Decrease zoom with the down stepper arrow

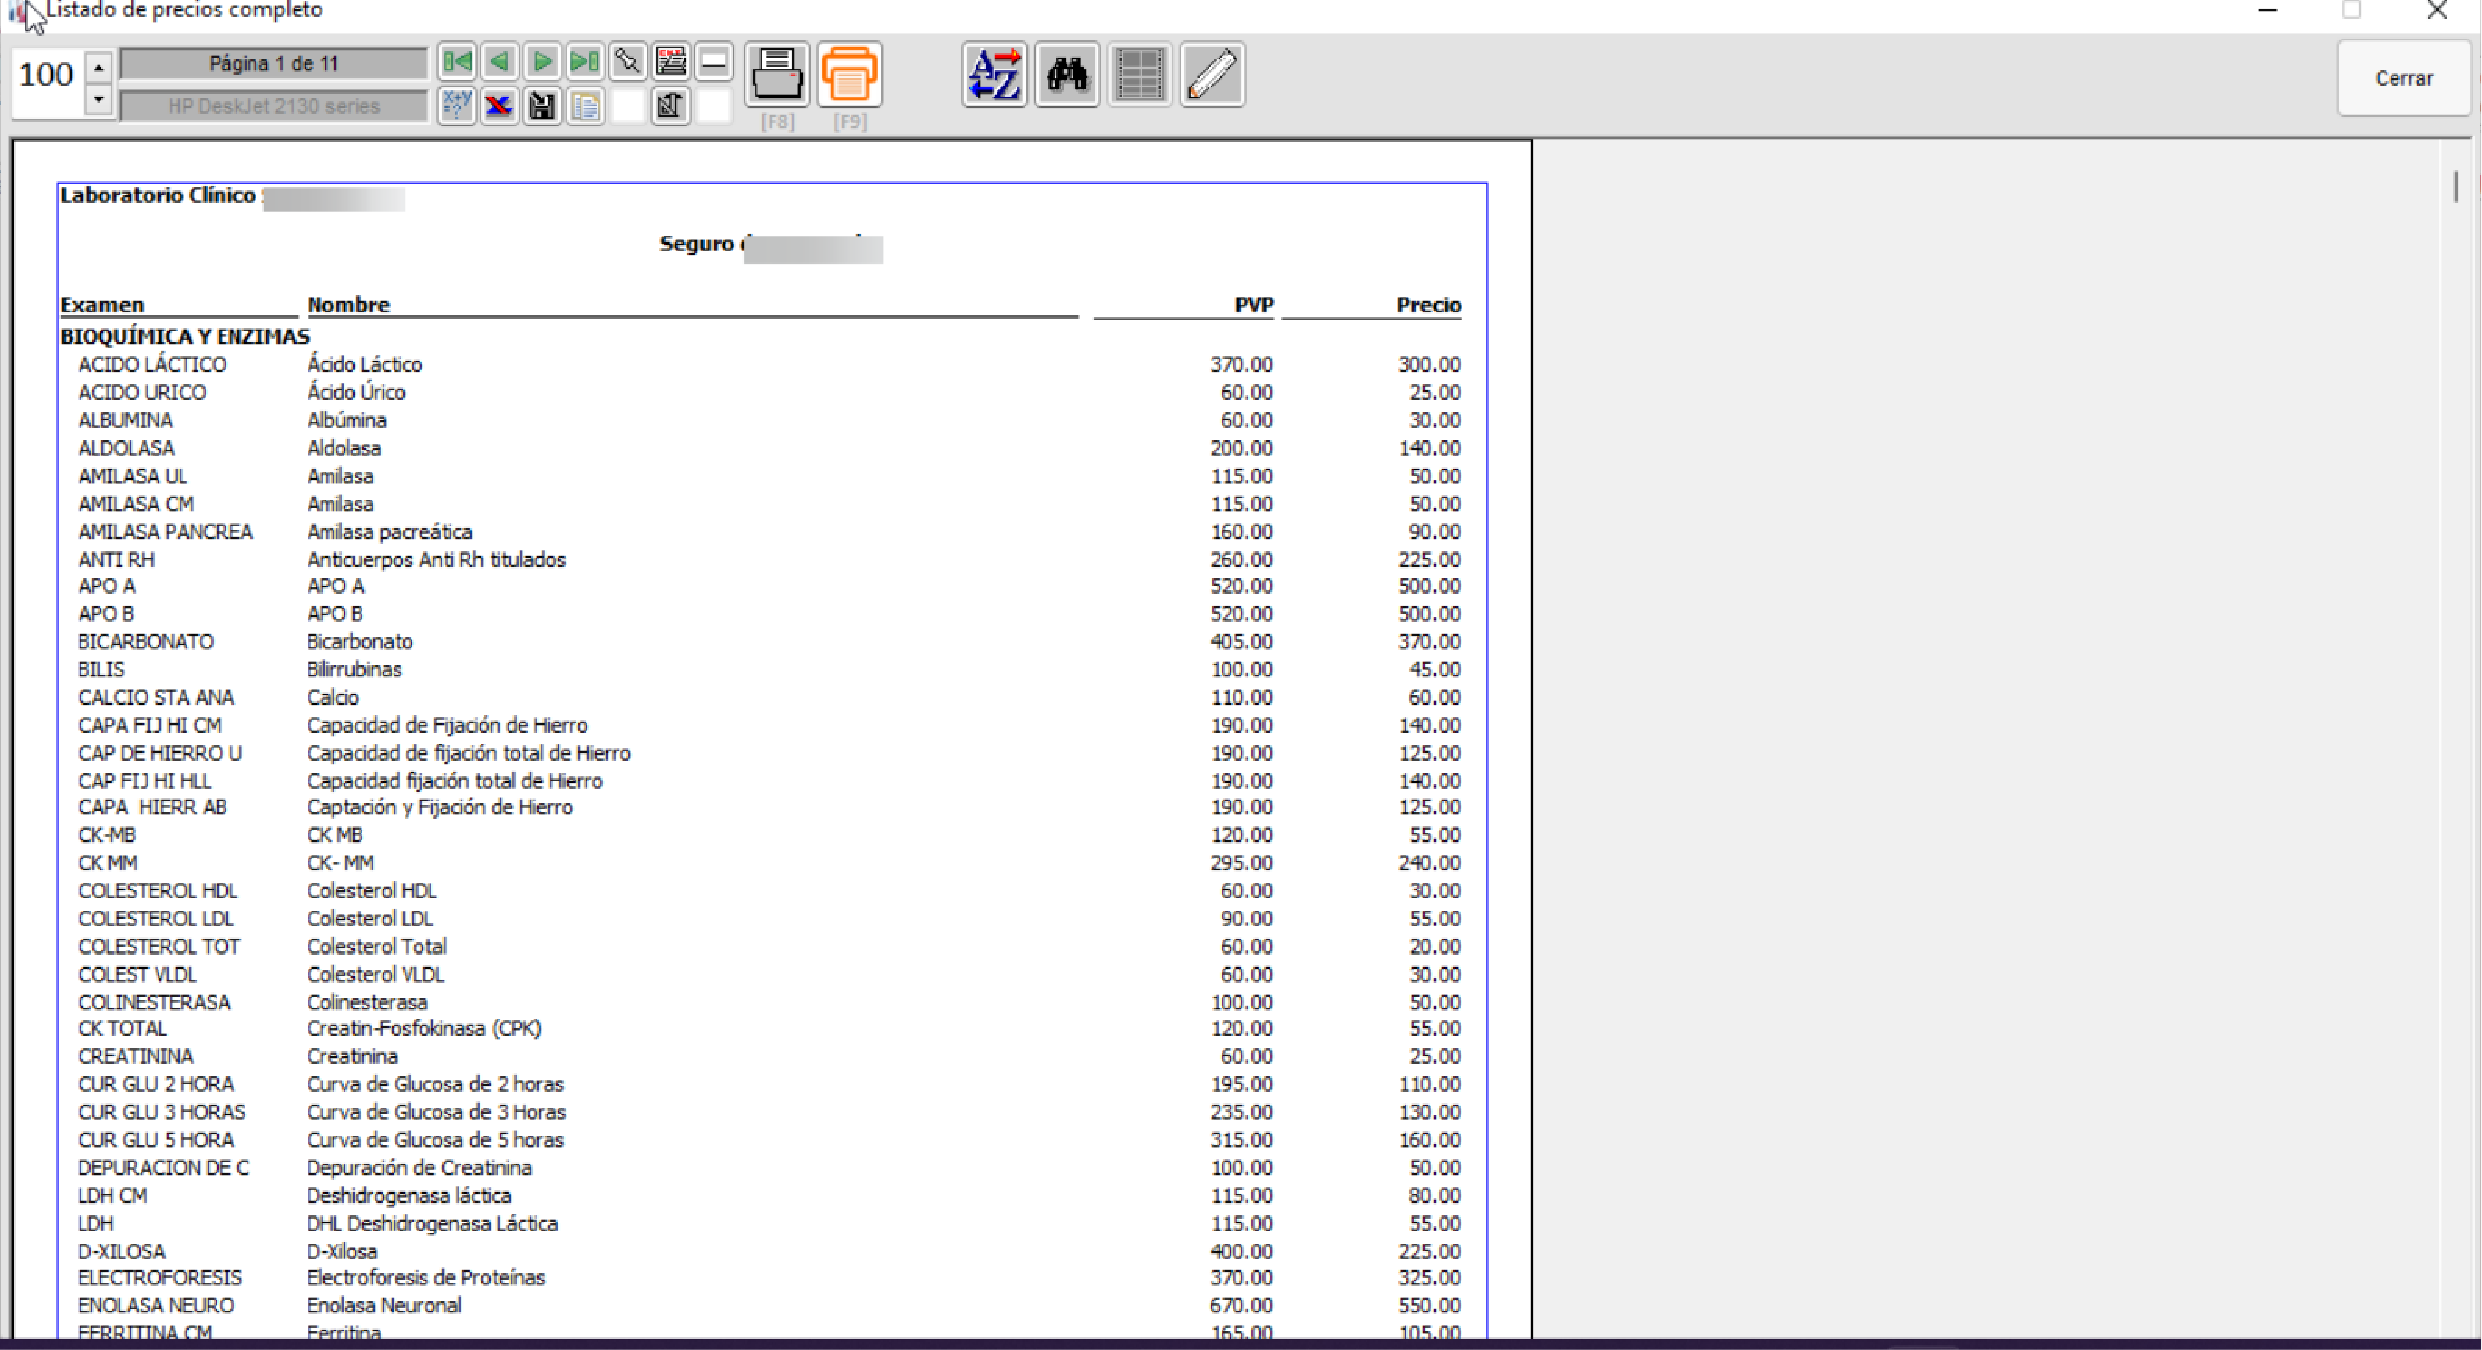pyautogui.click(x=98, y=100)
